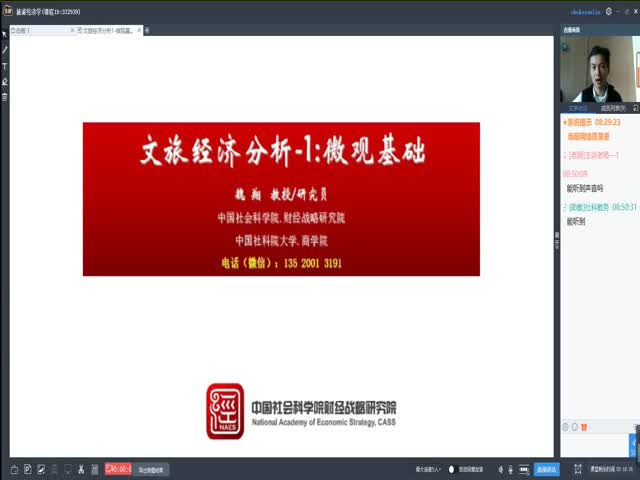Close the 白板 1 whiteboard tab
This screenshot has width=640, height=480.
72,30
